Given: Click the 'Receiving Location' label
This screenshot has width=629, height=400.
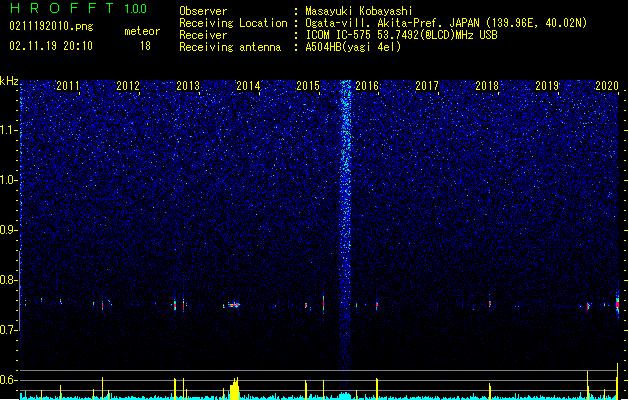Looking at the screenshot, I should click(x=233, y=23).
